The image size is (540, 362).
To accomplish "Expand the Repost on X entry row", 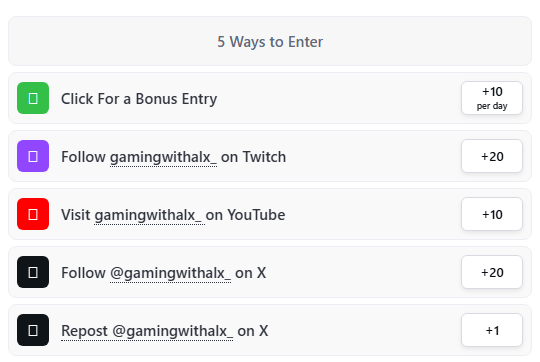I will click(270, 330).
